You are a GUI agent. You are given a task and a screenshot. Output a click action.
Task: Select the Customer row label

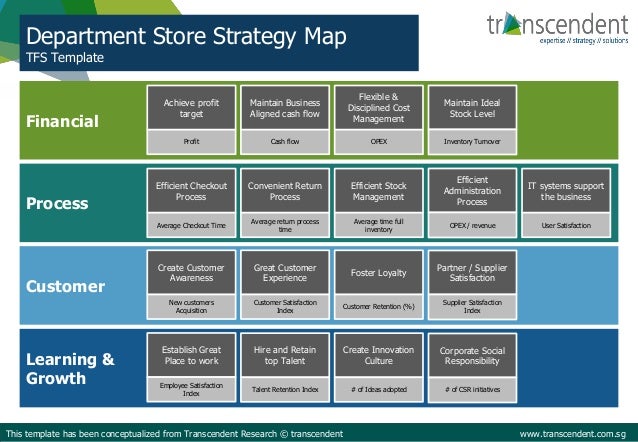coord(66,286)
